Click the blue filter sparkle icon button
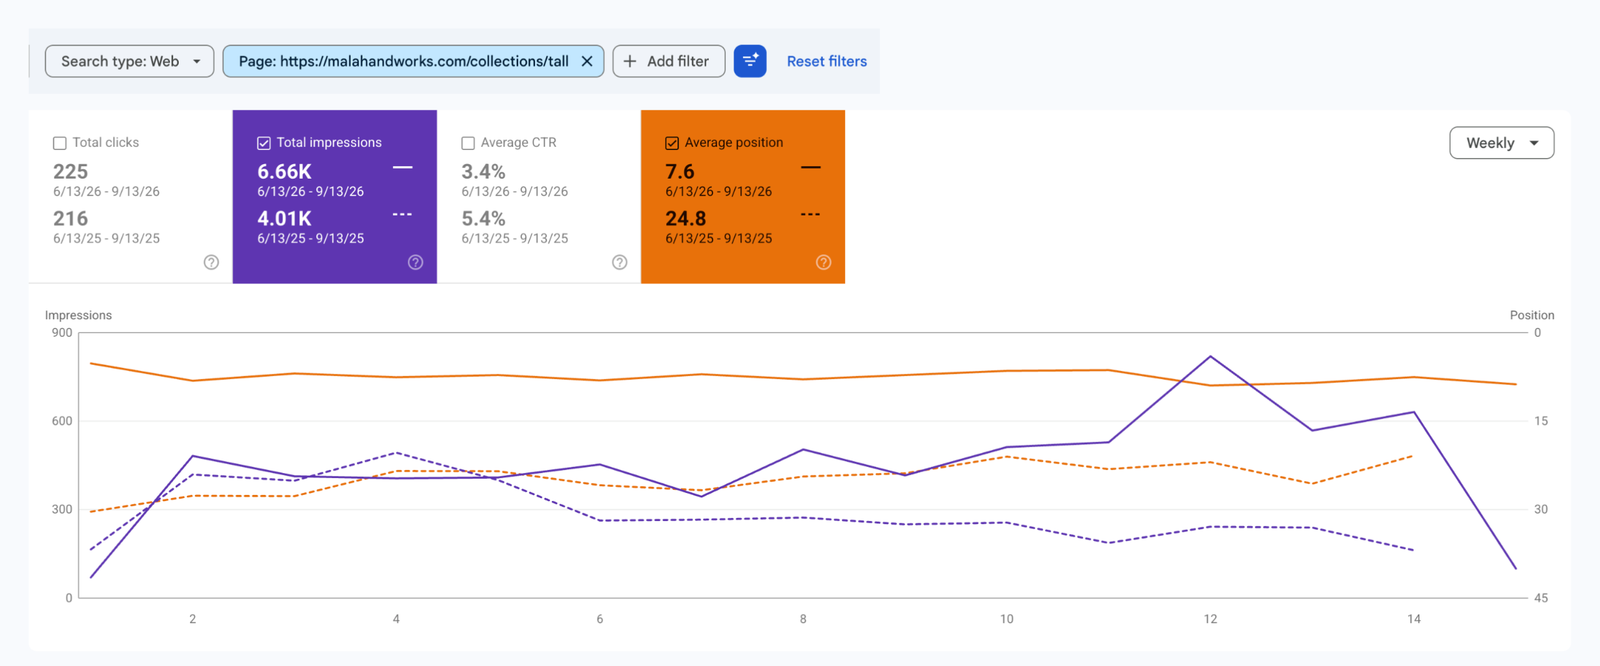The image size is (1600, 666). coord(750,61)
